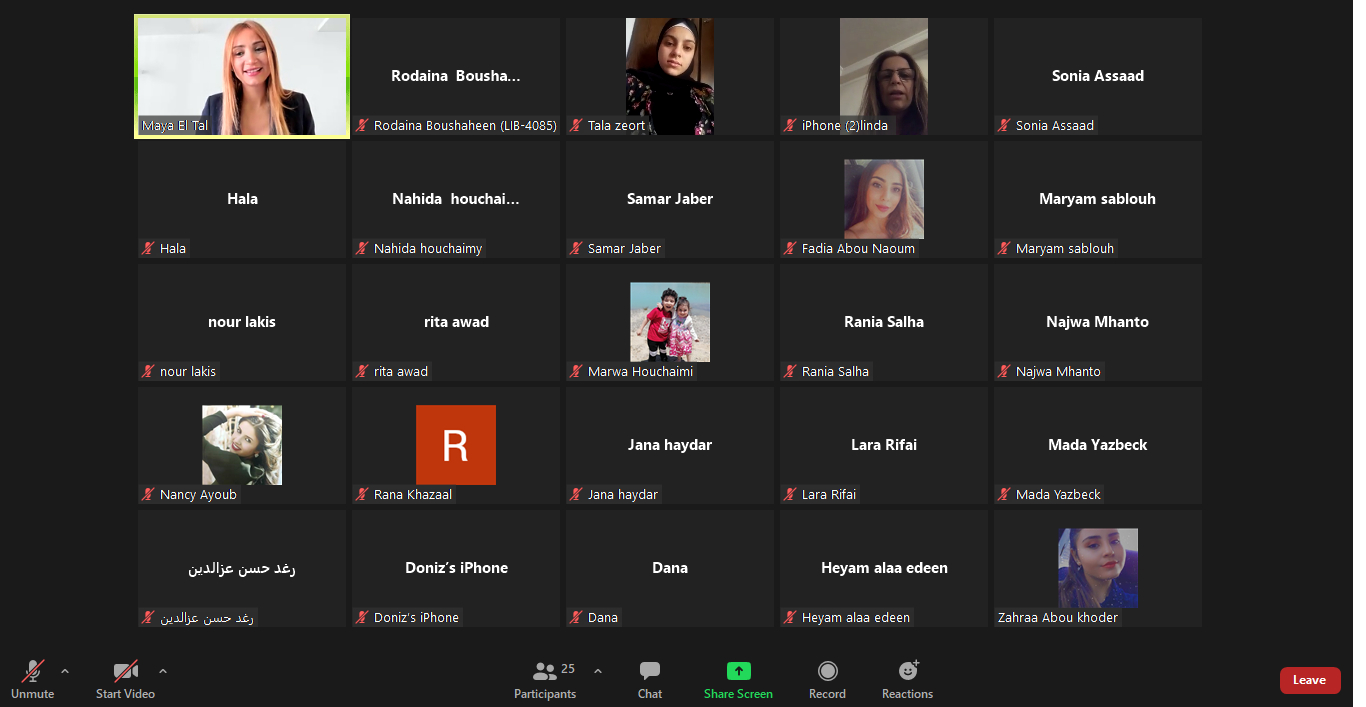Click muted mic icon beside Maryam sablouh label

coord(1004,249)
